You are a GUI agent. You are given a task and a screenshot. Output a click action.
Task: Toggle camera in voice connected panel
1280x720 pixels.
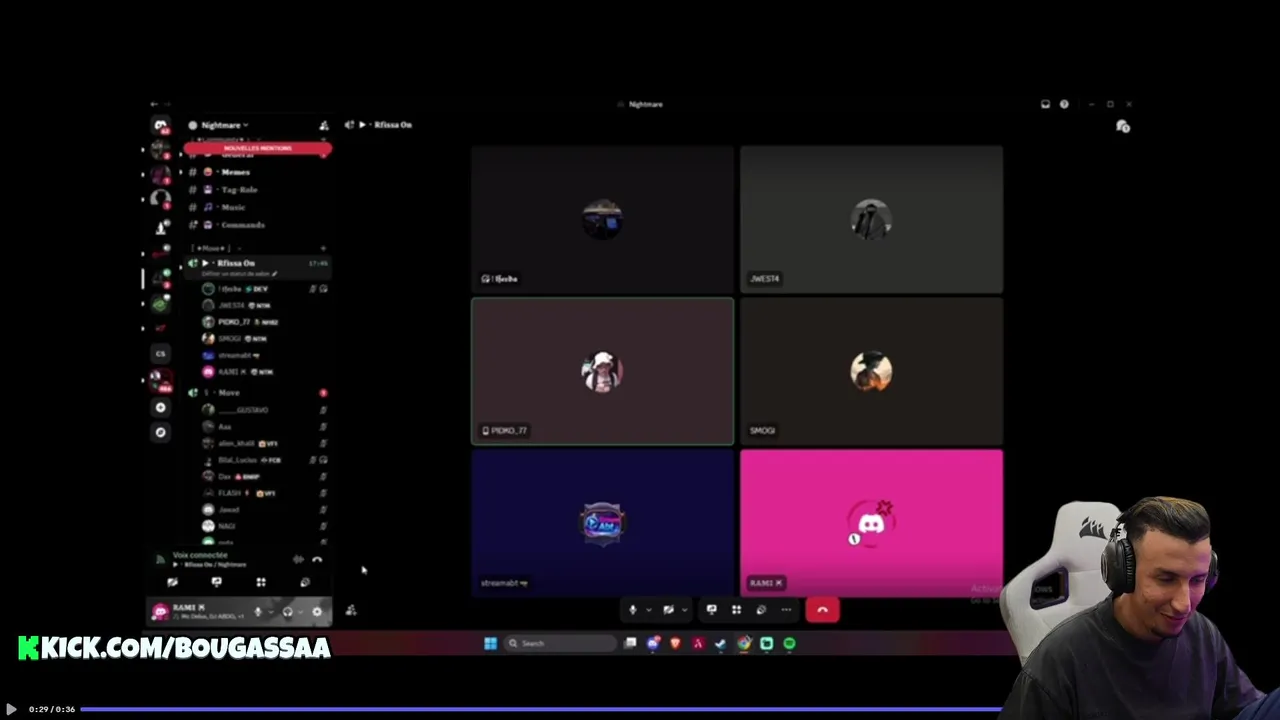point(172,582)
